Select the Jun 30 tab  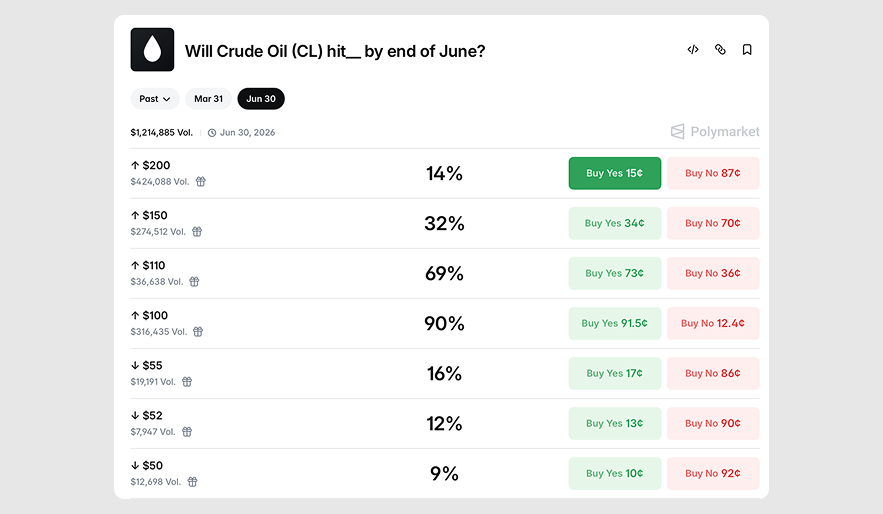pos(261,99)
